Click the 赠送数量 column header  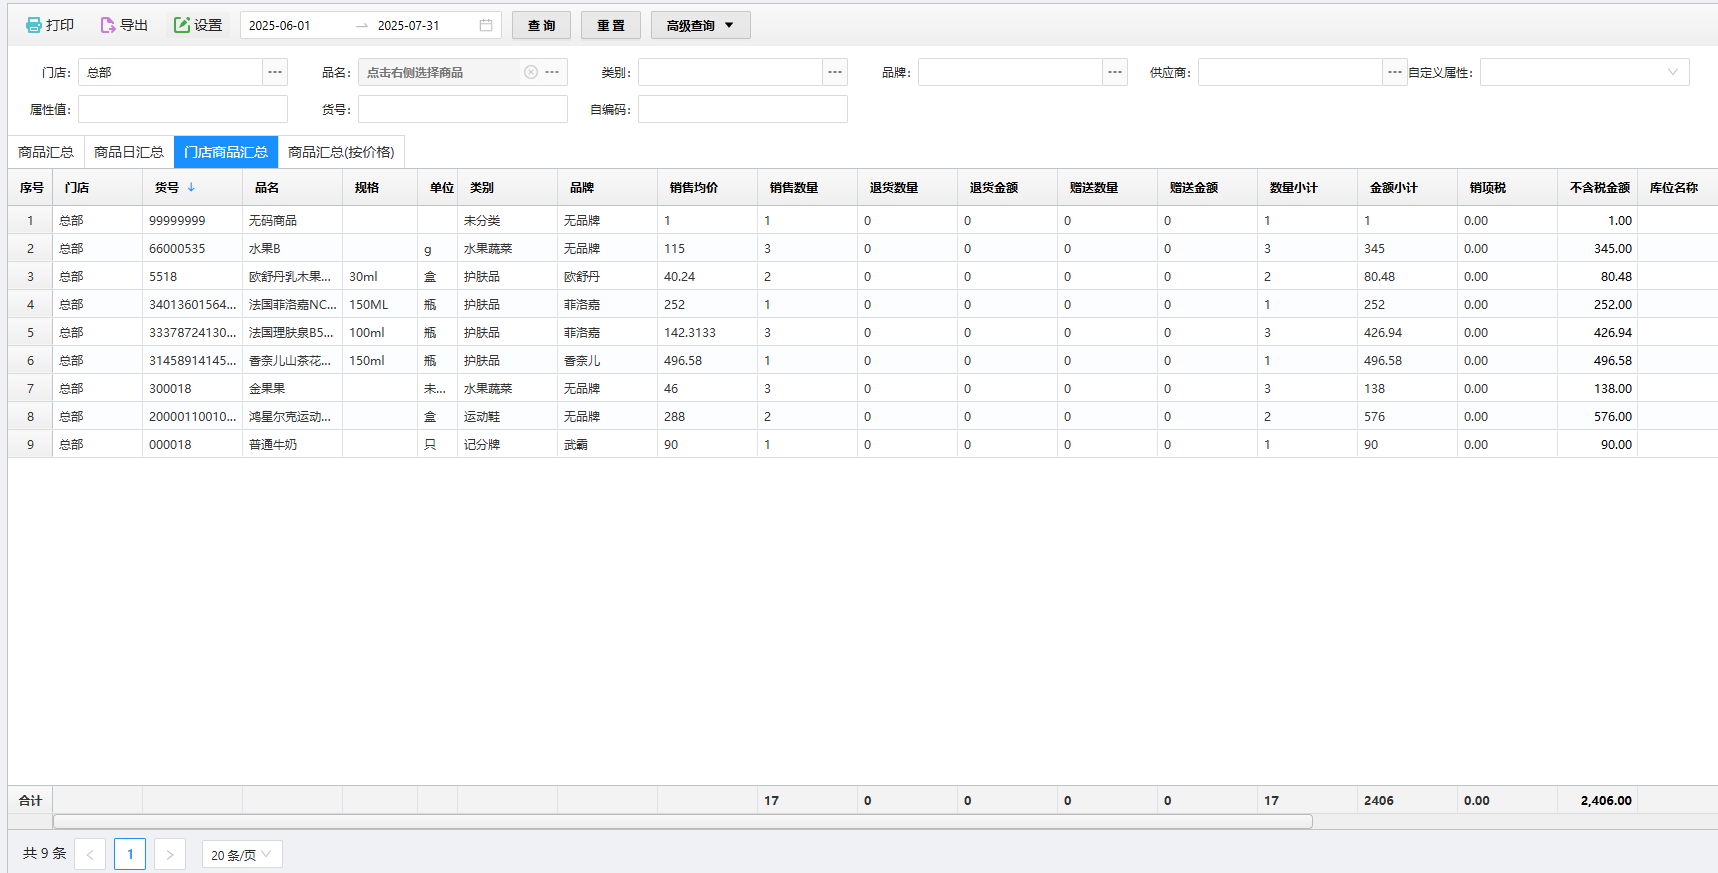(1108, 187)
